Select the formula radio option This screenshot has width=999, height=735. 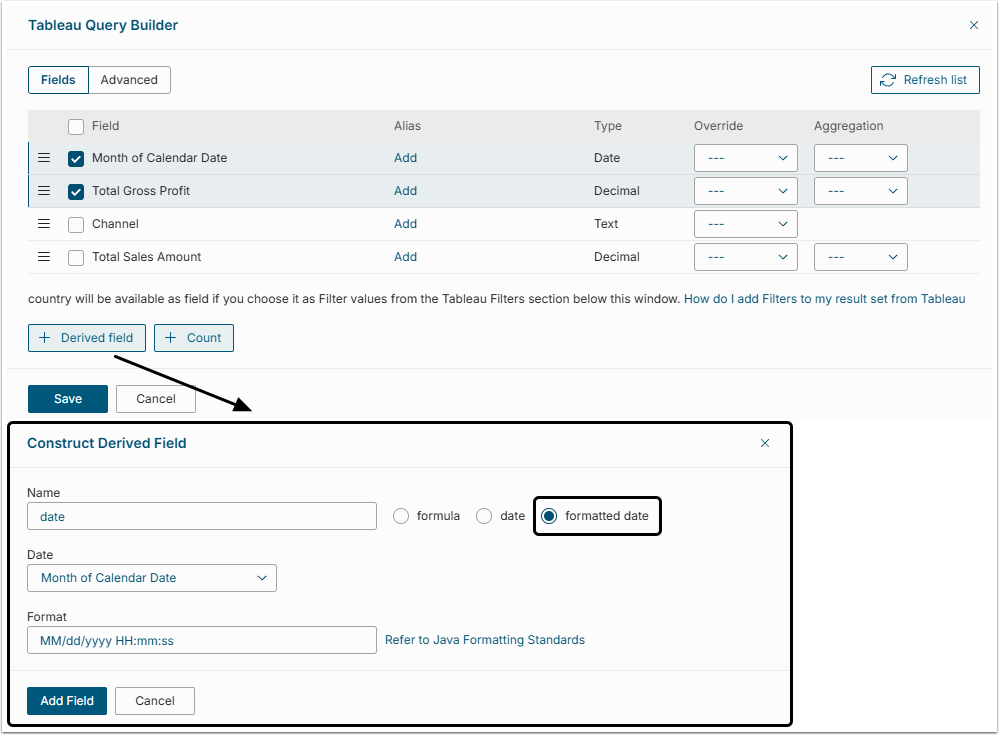[x=401, y=516]
